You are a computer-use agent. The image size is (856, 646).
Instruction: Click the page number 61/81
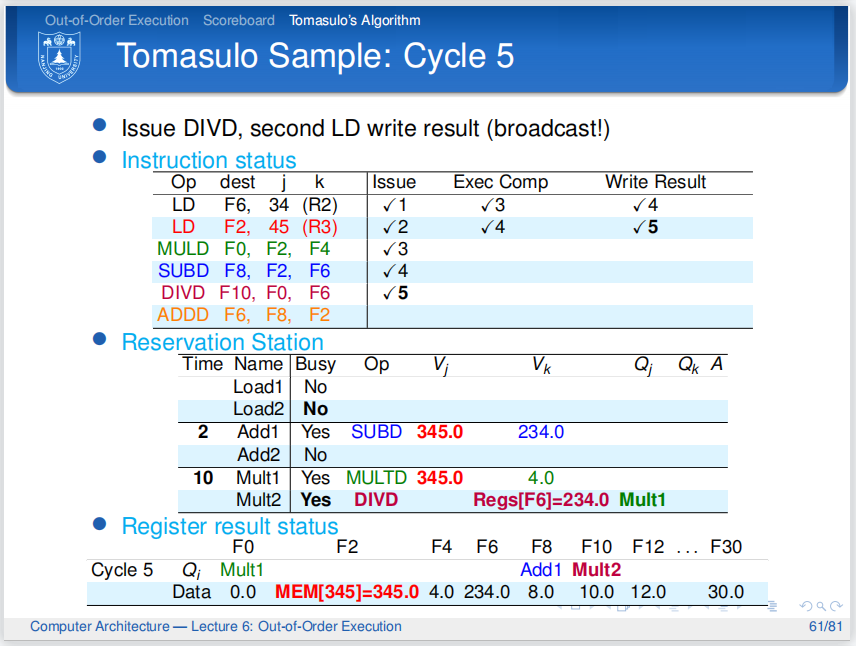825,626
